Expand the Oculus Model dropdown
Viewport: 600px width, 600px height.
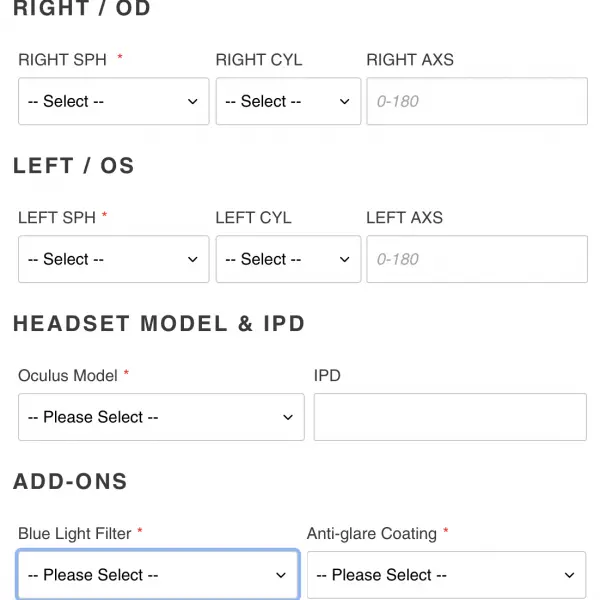pyautogui.click(x=161, y=417)
